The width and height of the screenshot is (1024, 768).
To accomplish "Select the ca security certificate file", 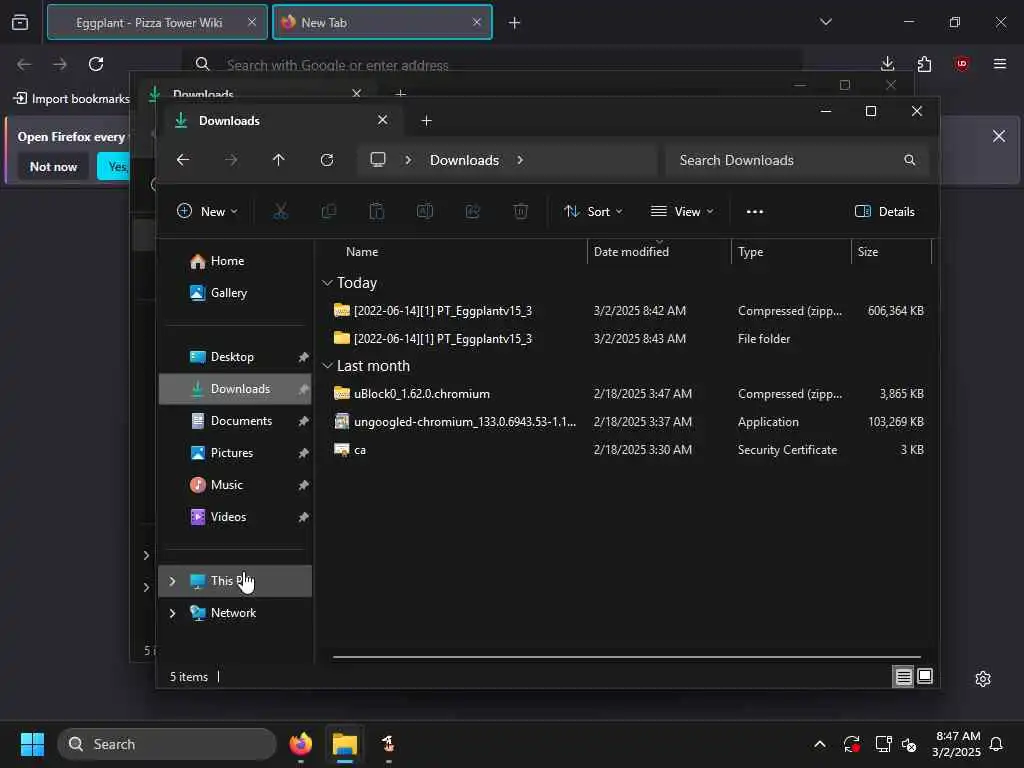I will coord(627,450).
